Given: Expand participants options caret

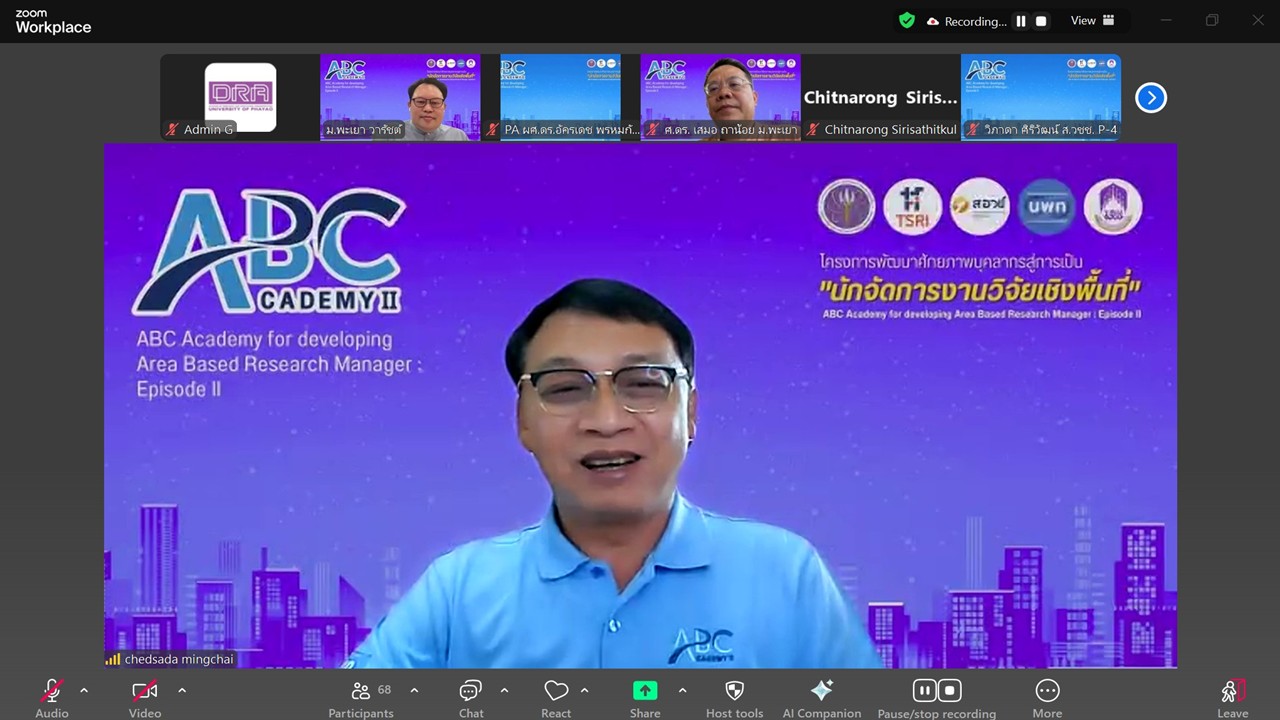Looking at the screenshot, I should click(414, 690).
